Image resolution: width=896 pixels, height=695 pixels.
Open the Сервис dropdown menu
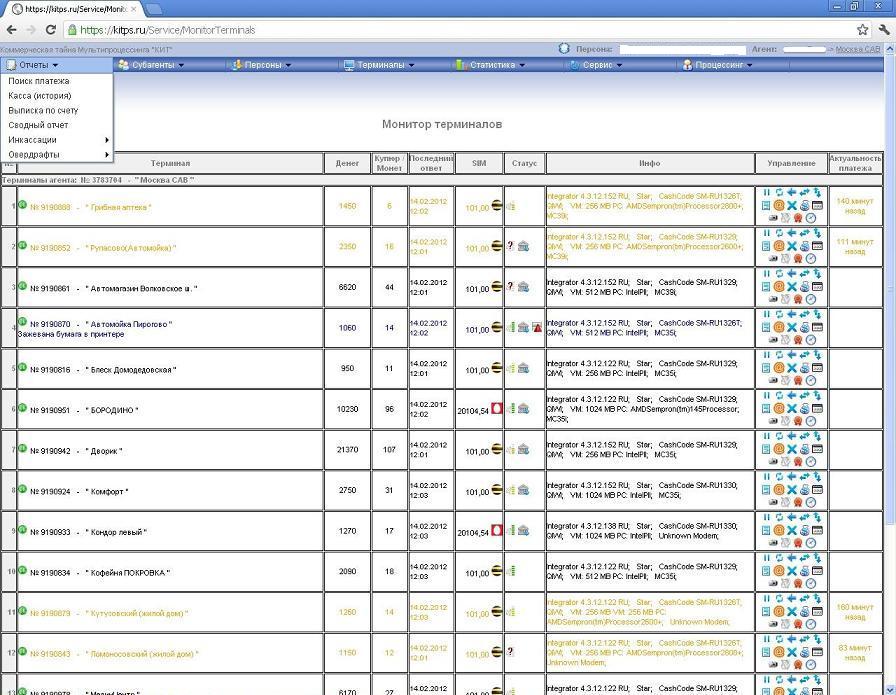click(596, 65)
